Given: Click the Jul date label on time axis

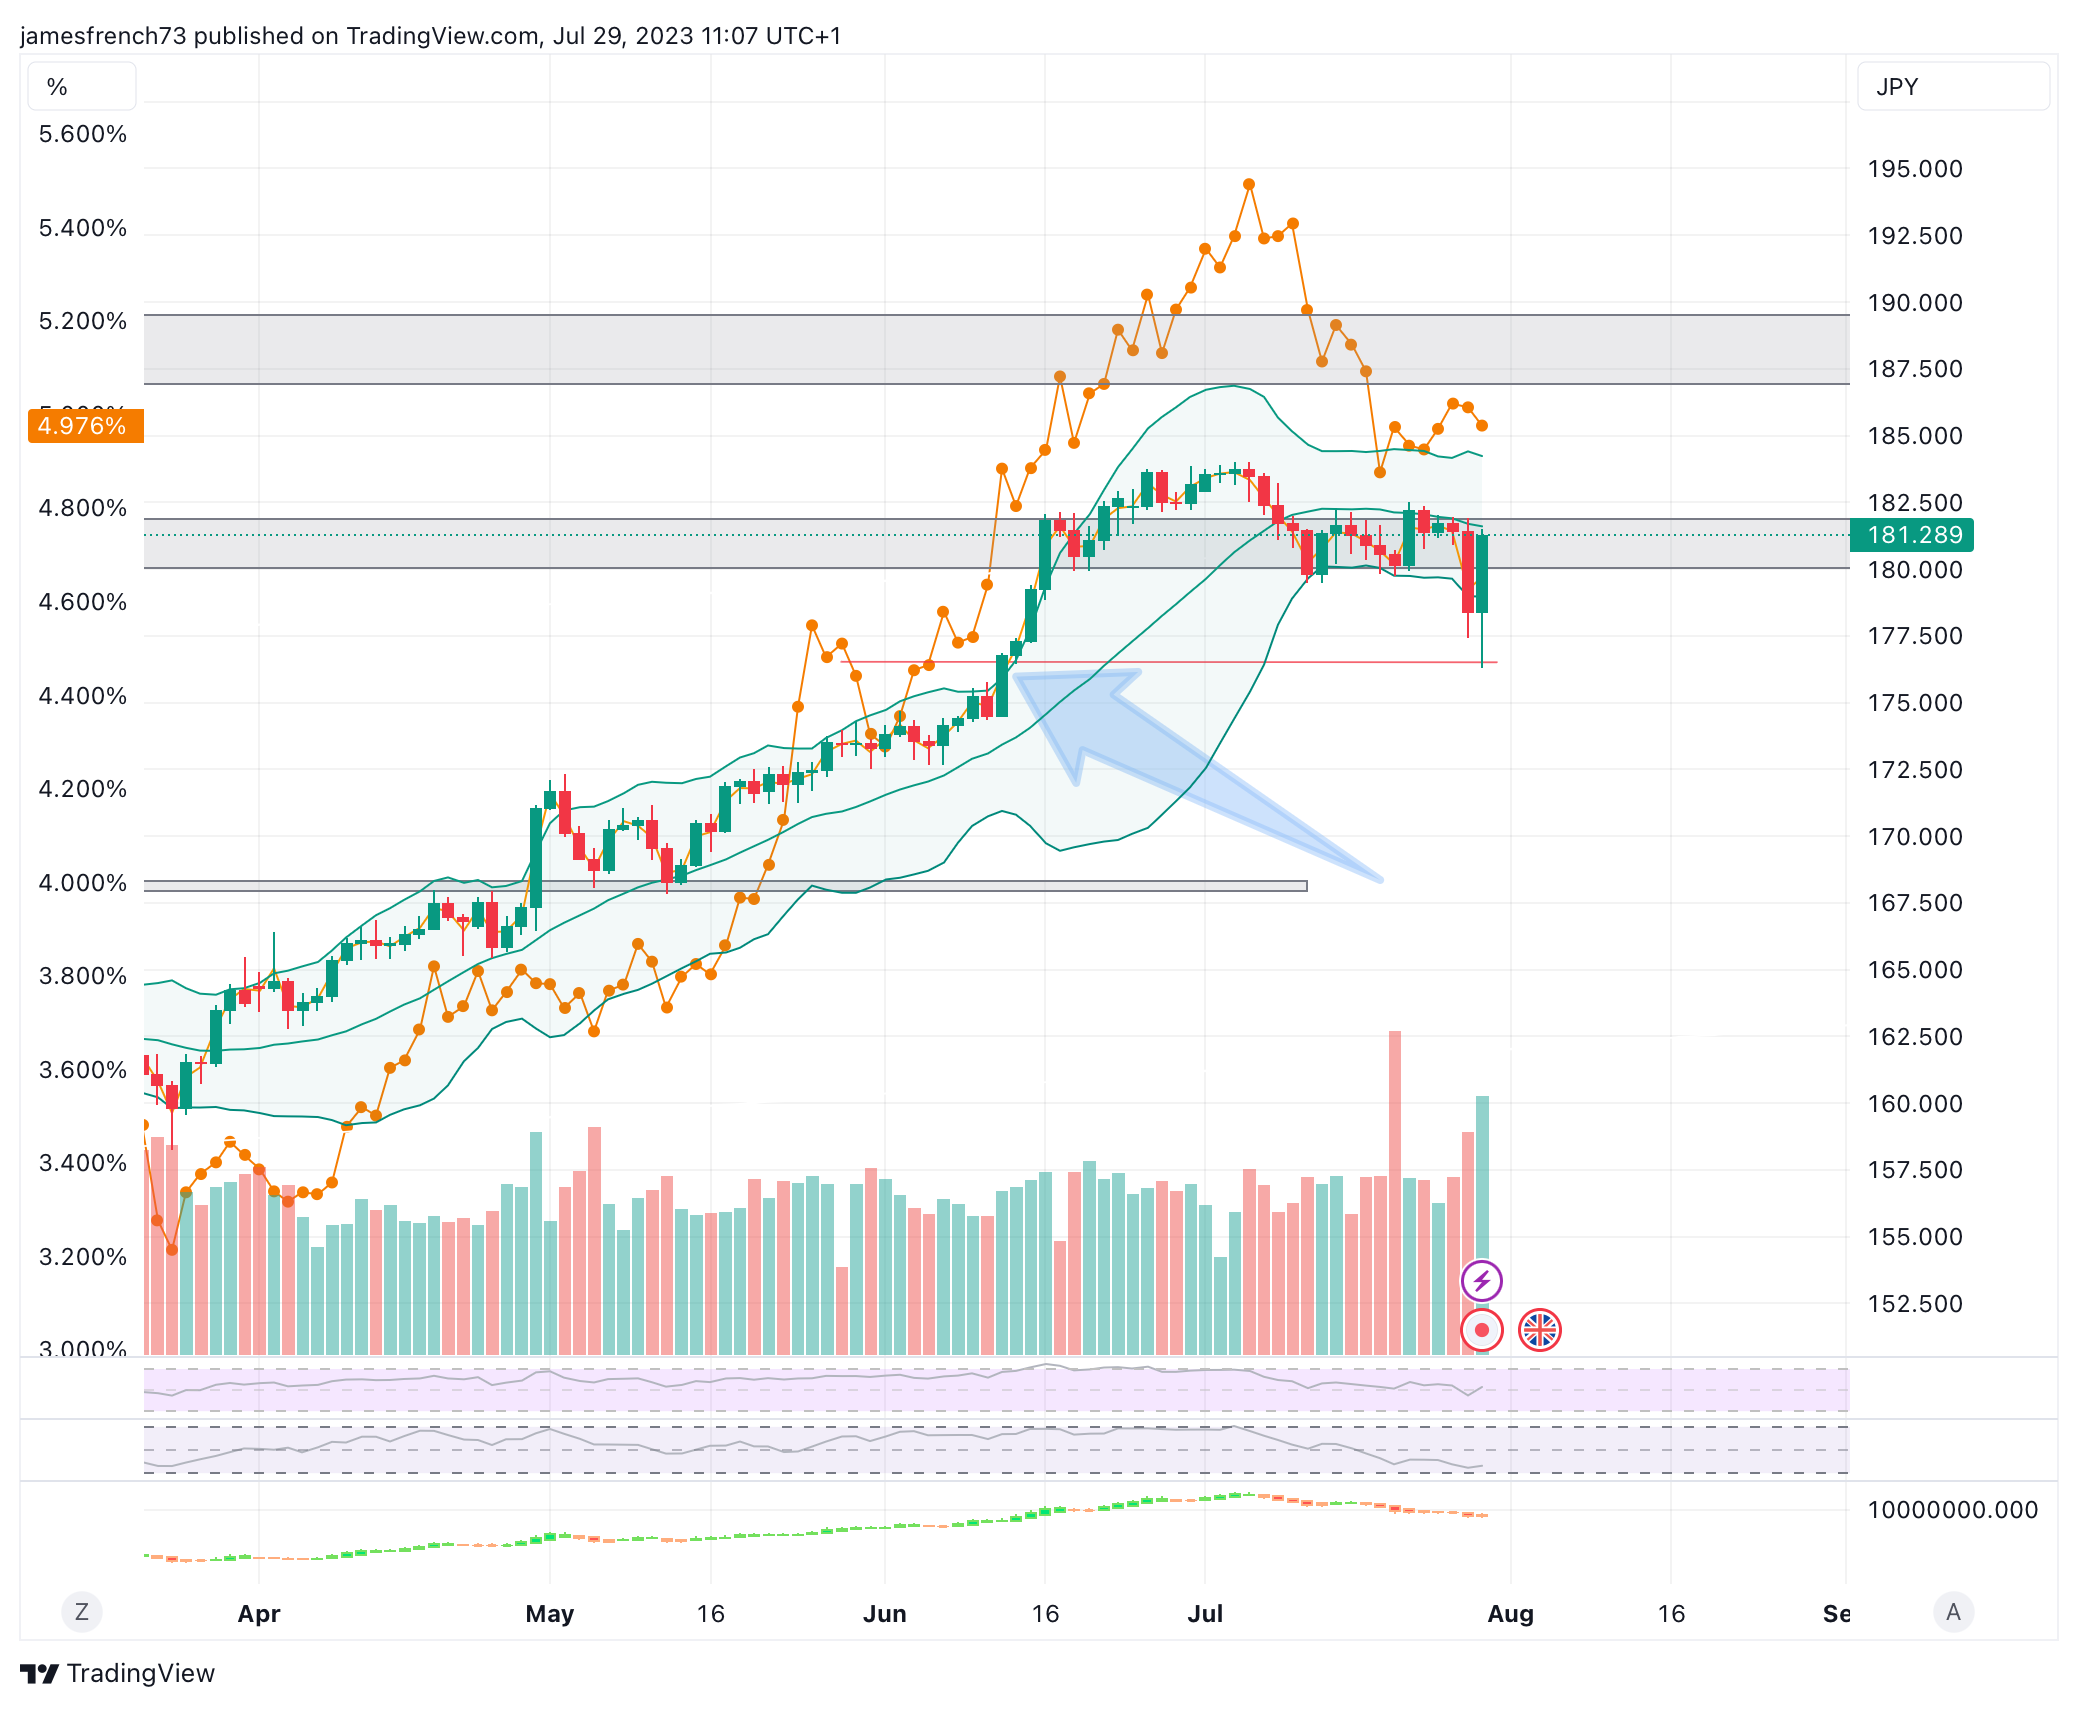Looking at the screenshot, I should (1205, 1613).
